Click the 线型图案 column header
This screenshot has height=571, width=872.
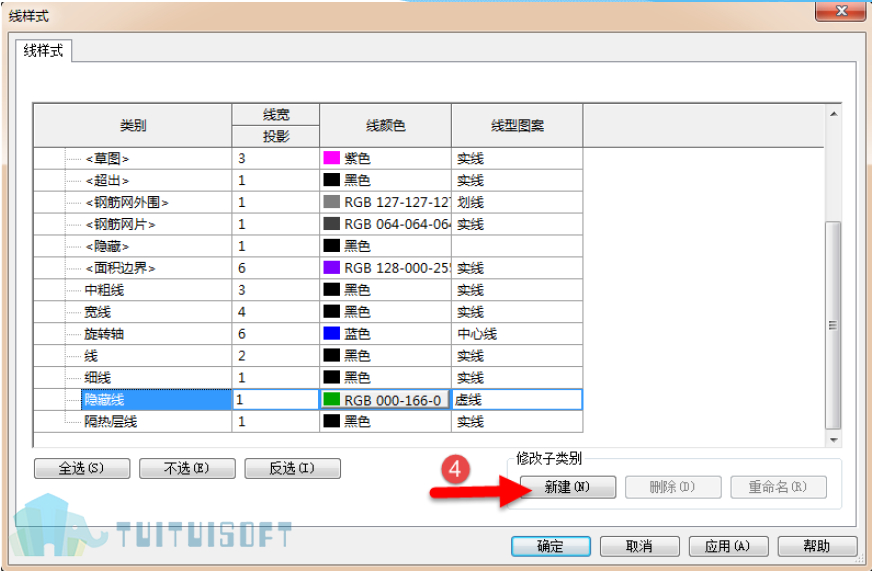pyautogui.click(x=517, y=126)
